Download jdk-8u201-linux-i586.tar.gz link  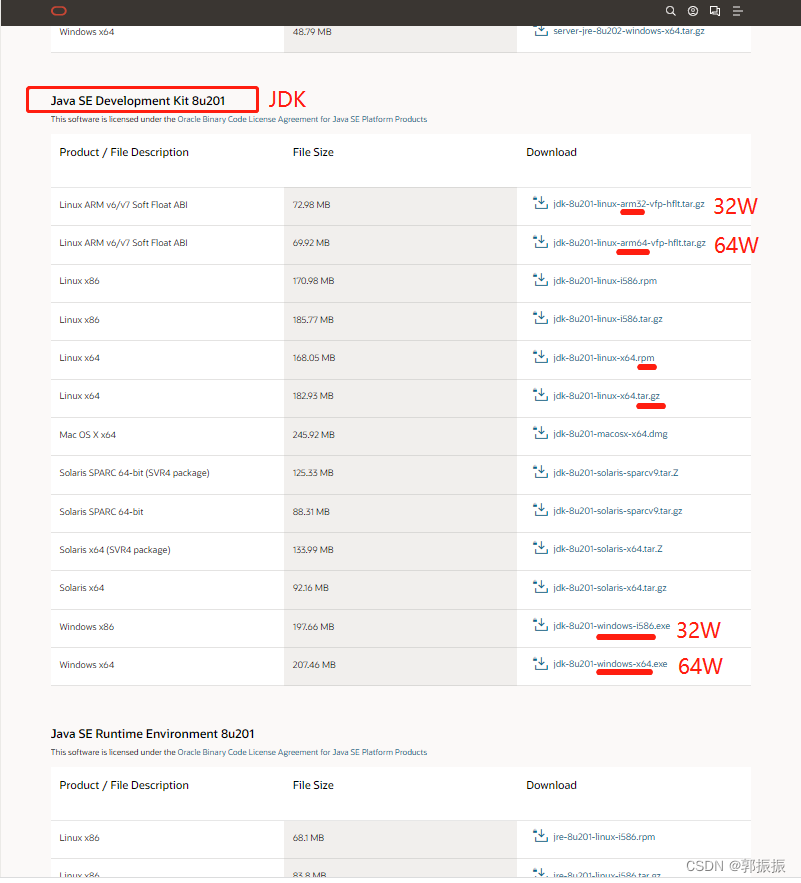click(608, 319)
